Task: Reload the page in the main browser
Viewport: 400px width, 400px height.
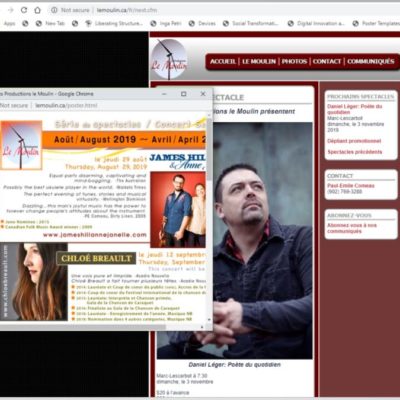Action: [x=24, y=10]
